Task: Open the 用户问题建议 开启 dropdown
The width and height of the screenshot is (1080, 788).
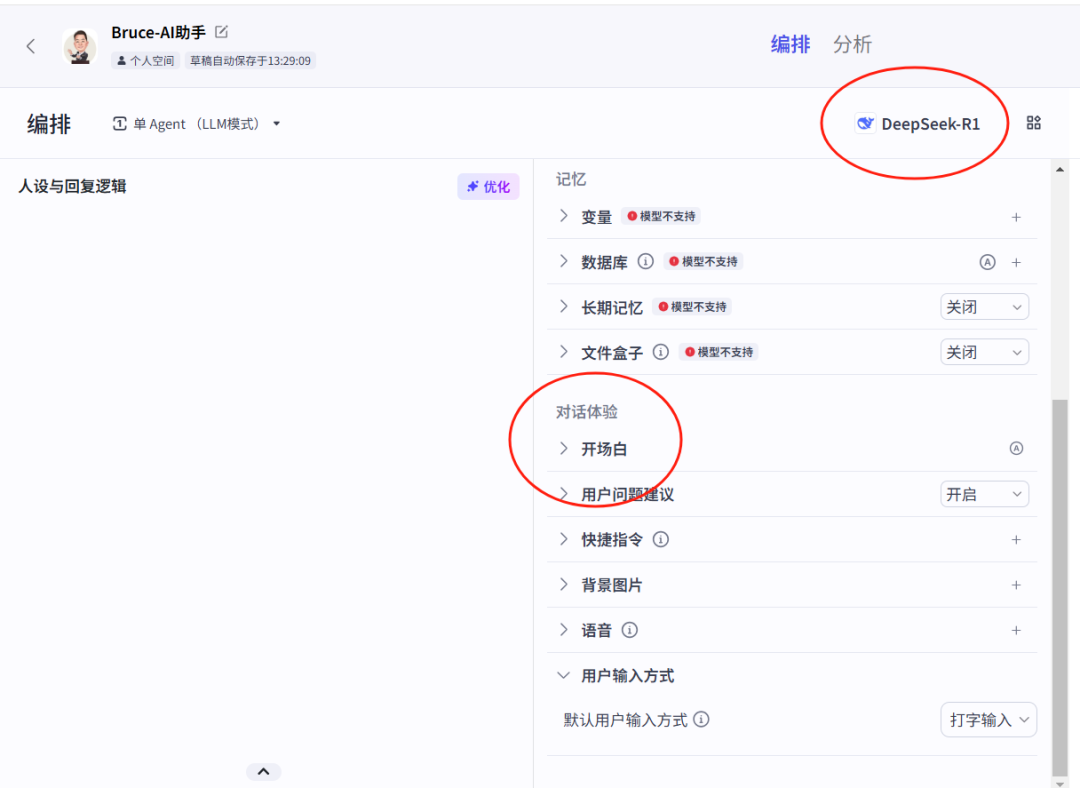Action: (984, 494)
